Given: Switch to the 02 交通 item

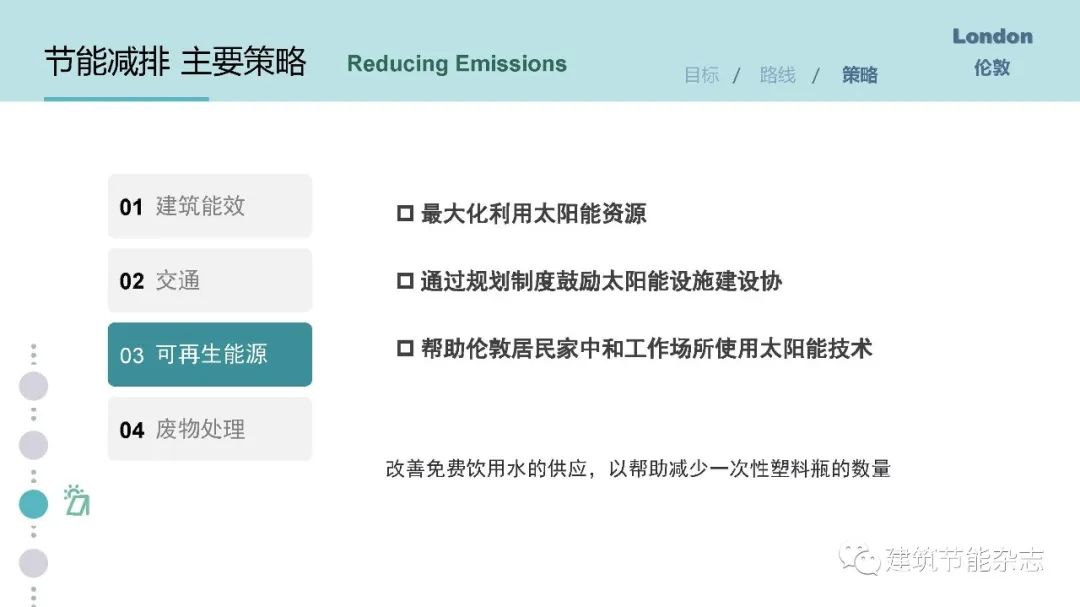Looking at the screenshot, I should 210,281.
